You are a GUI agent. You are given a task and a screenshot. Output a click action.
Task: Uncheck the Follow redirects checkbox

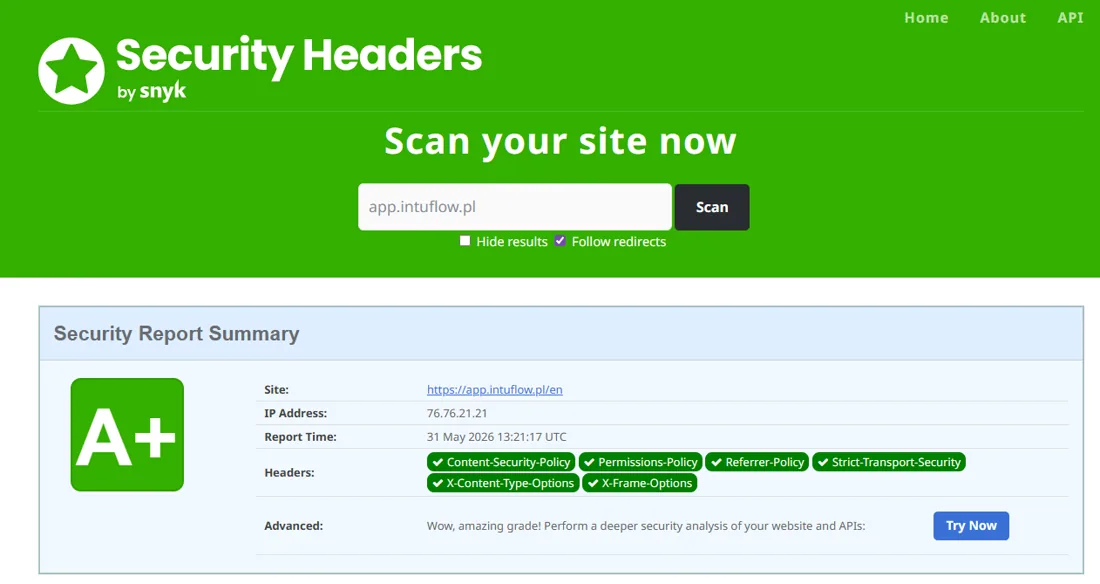pyautogui.click(x=560, y=241)
